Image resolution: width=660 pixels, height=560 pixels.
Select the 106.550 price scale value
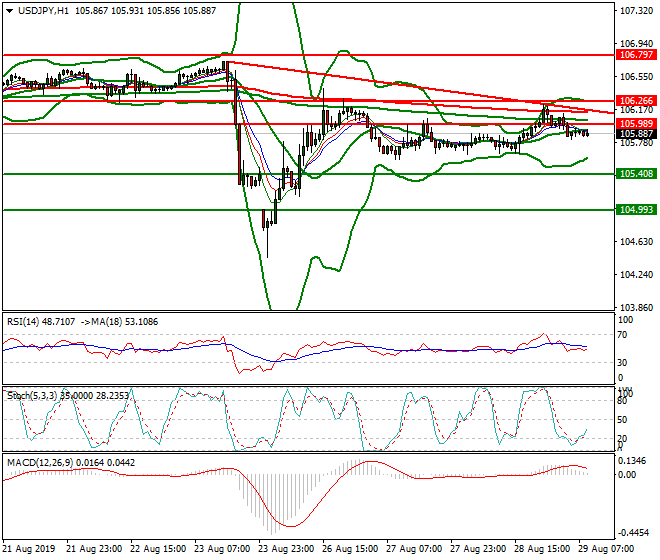tap(636, 77)
